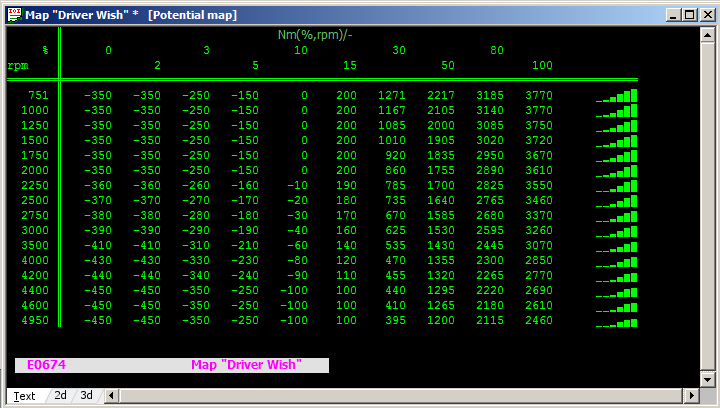Viewport: 720px width, 408px height.
Task: Select cell value 3260 in row 3000
Action: (539, 230)
